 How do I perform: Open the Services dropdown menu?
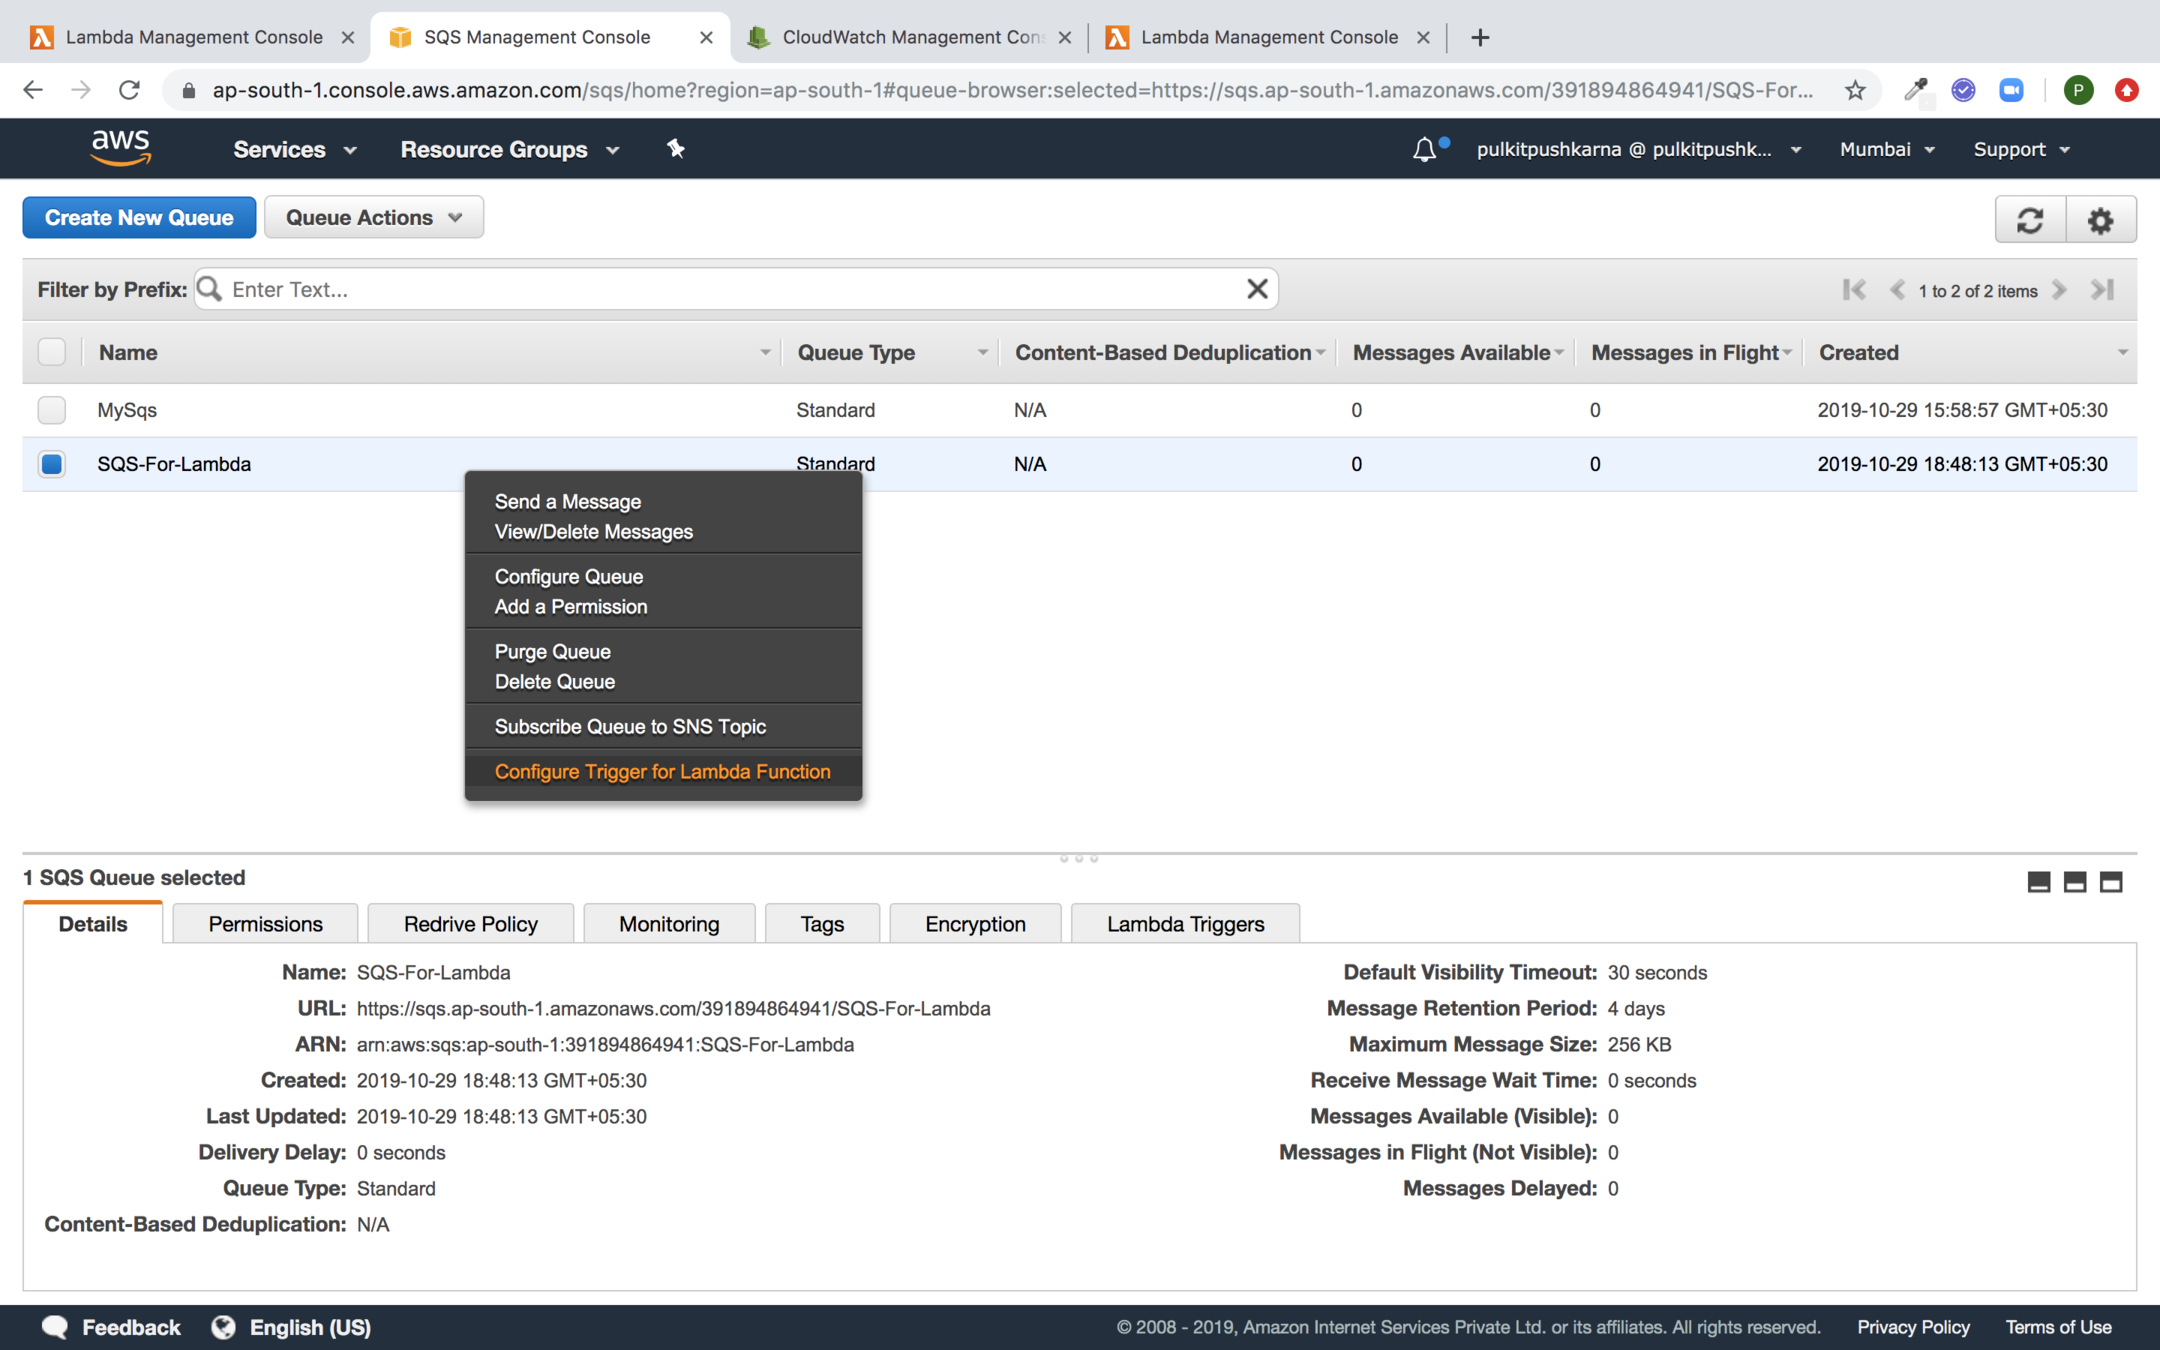tap(294, 149)
